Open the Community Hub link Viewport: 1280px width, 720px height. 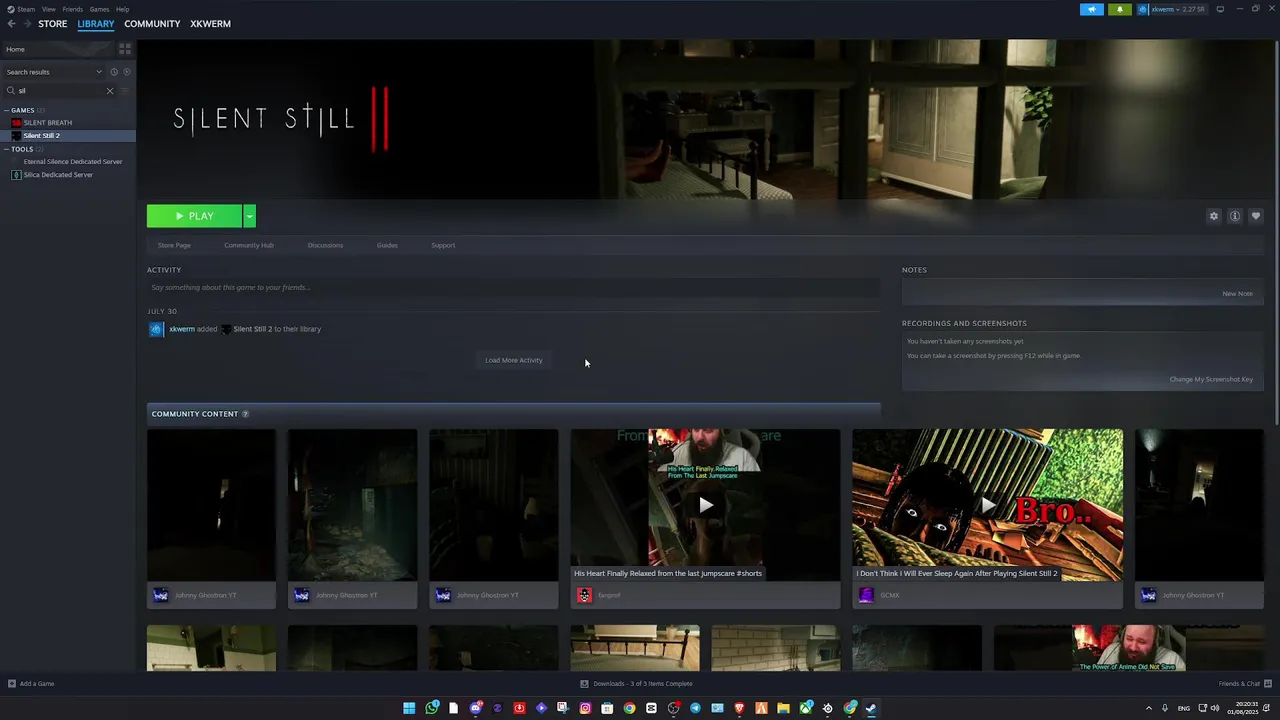tap(249, 245)
